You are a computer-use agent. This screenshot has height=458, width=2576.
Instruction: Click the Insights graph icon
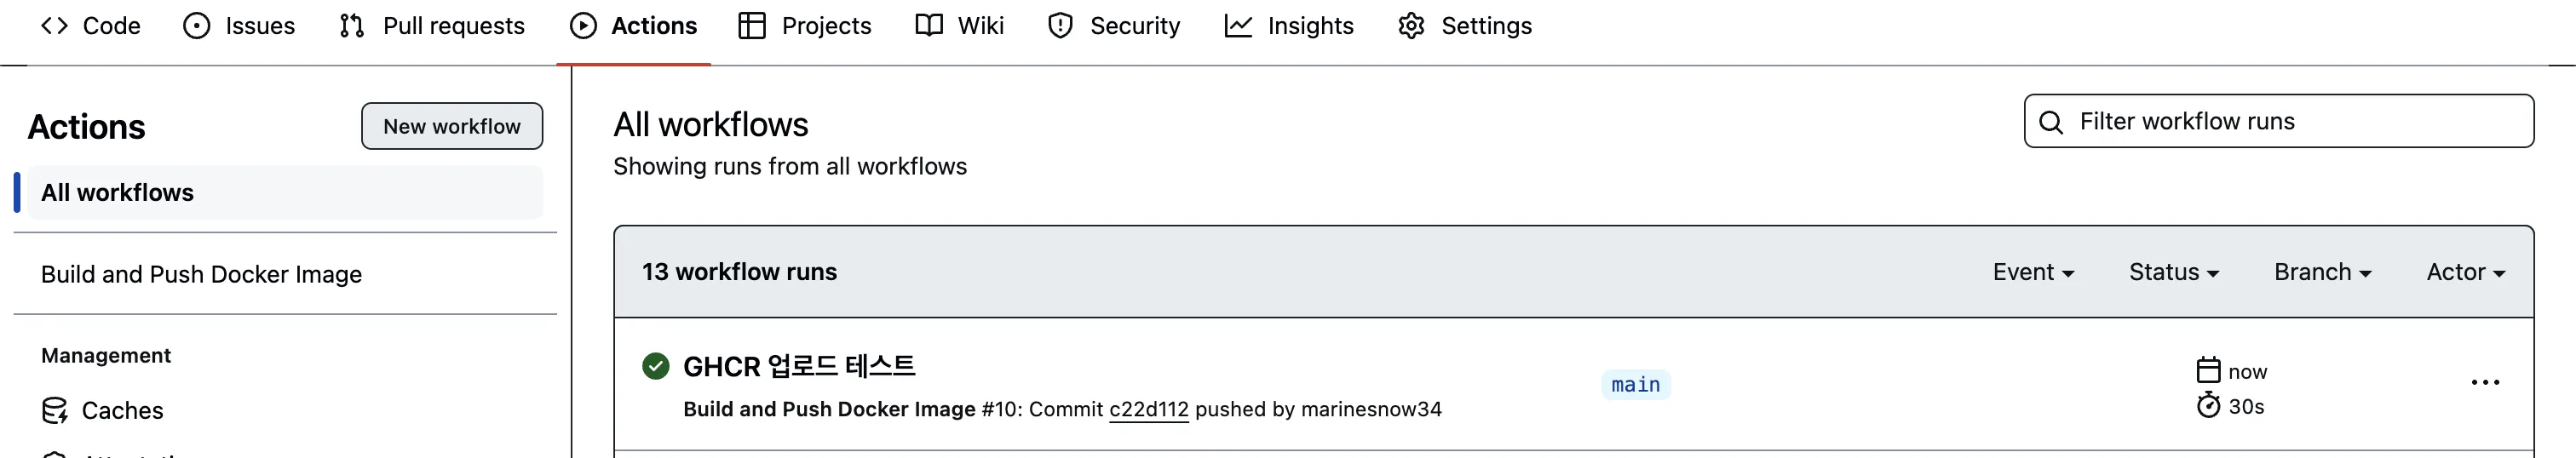click(x=1238, y=26)
